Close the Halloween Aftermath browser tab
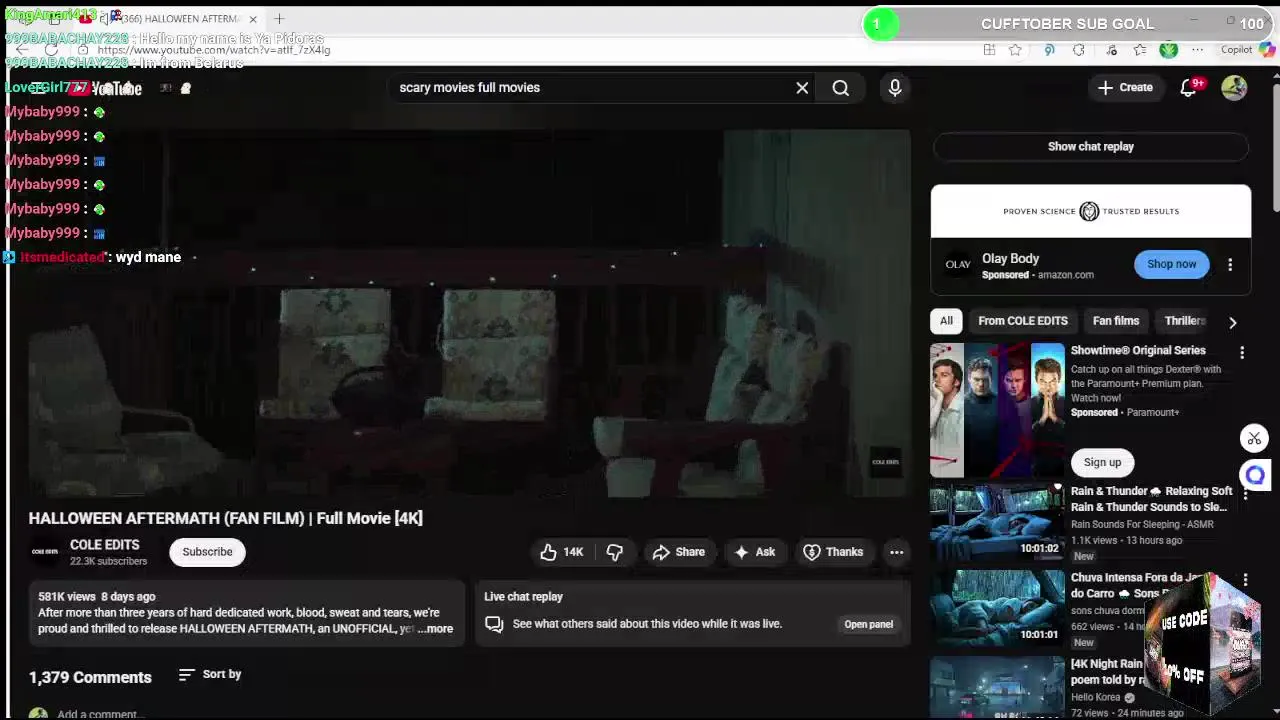This screenshot has height=720, width=1280. [253, 19]
